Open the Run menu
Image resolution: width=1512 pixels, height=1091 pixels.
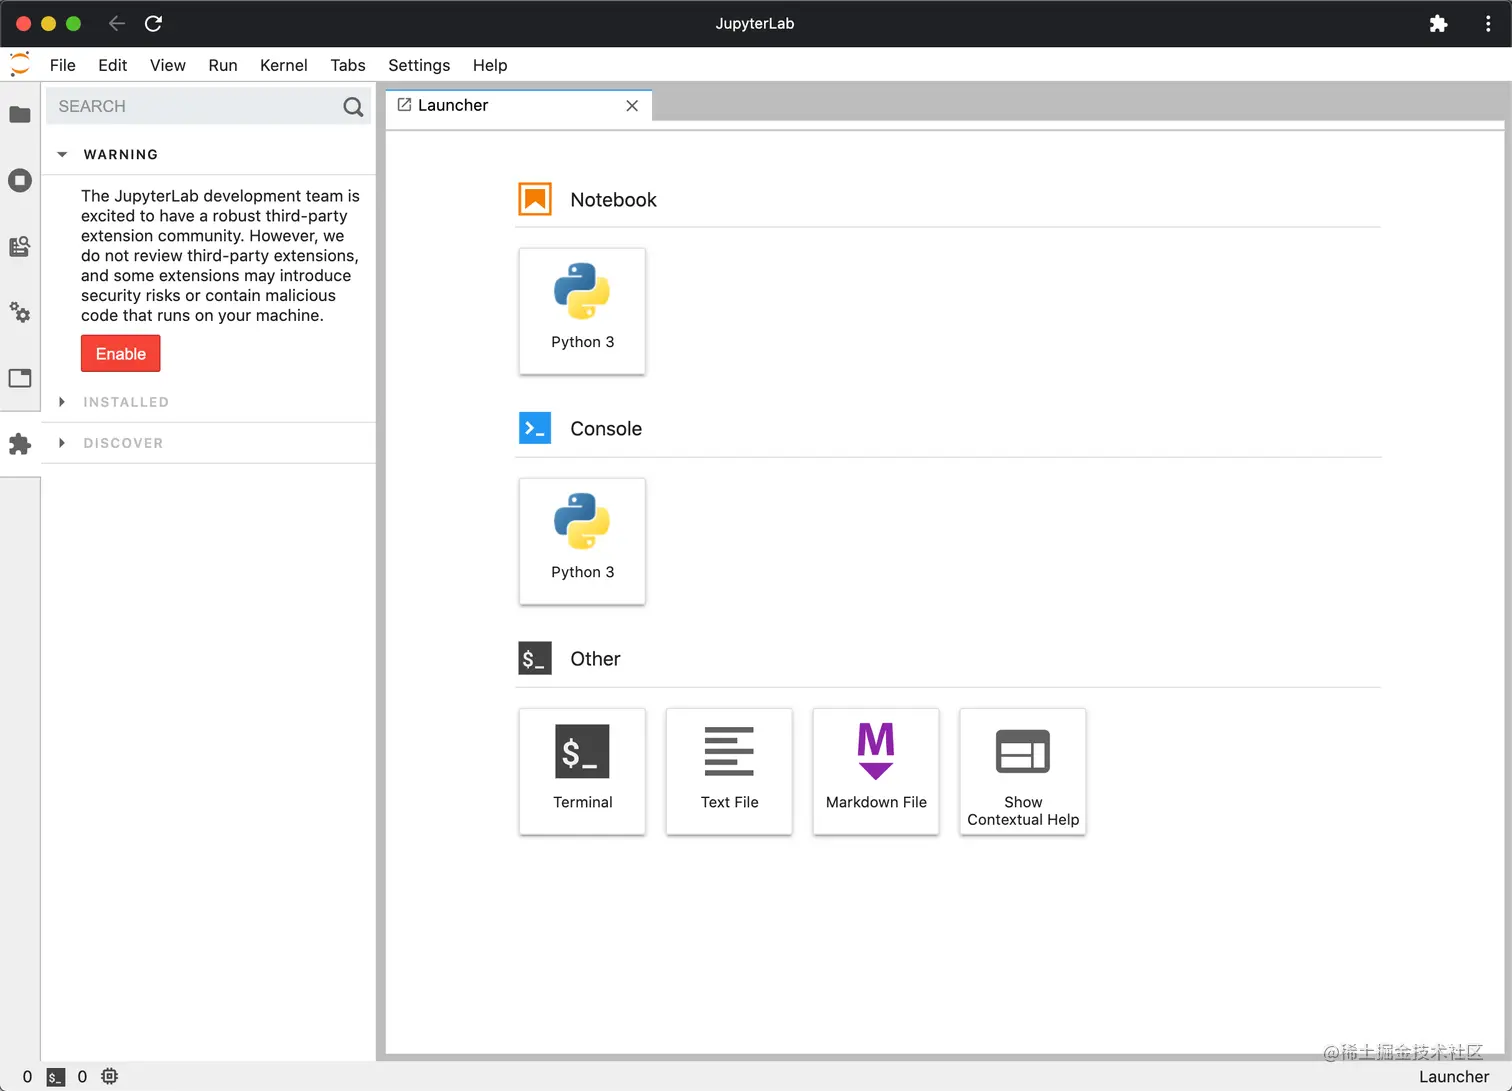click(x=223, y=65)
